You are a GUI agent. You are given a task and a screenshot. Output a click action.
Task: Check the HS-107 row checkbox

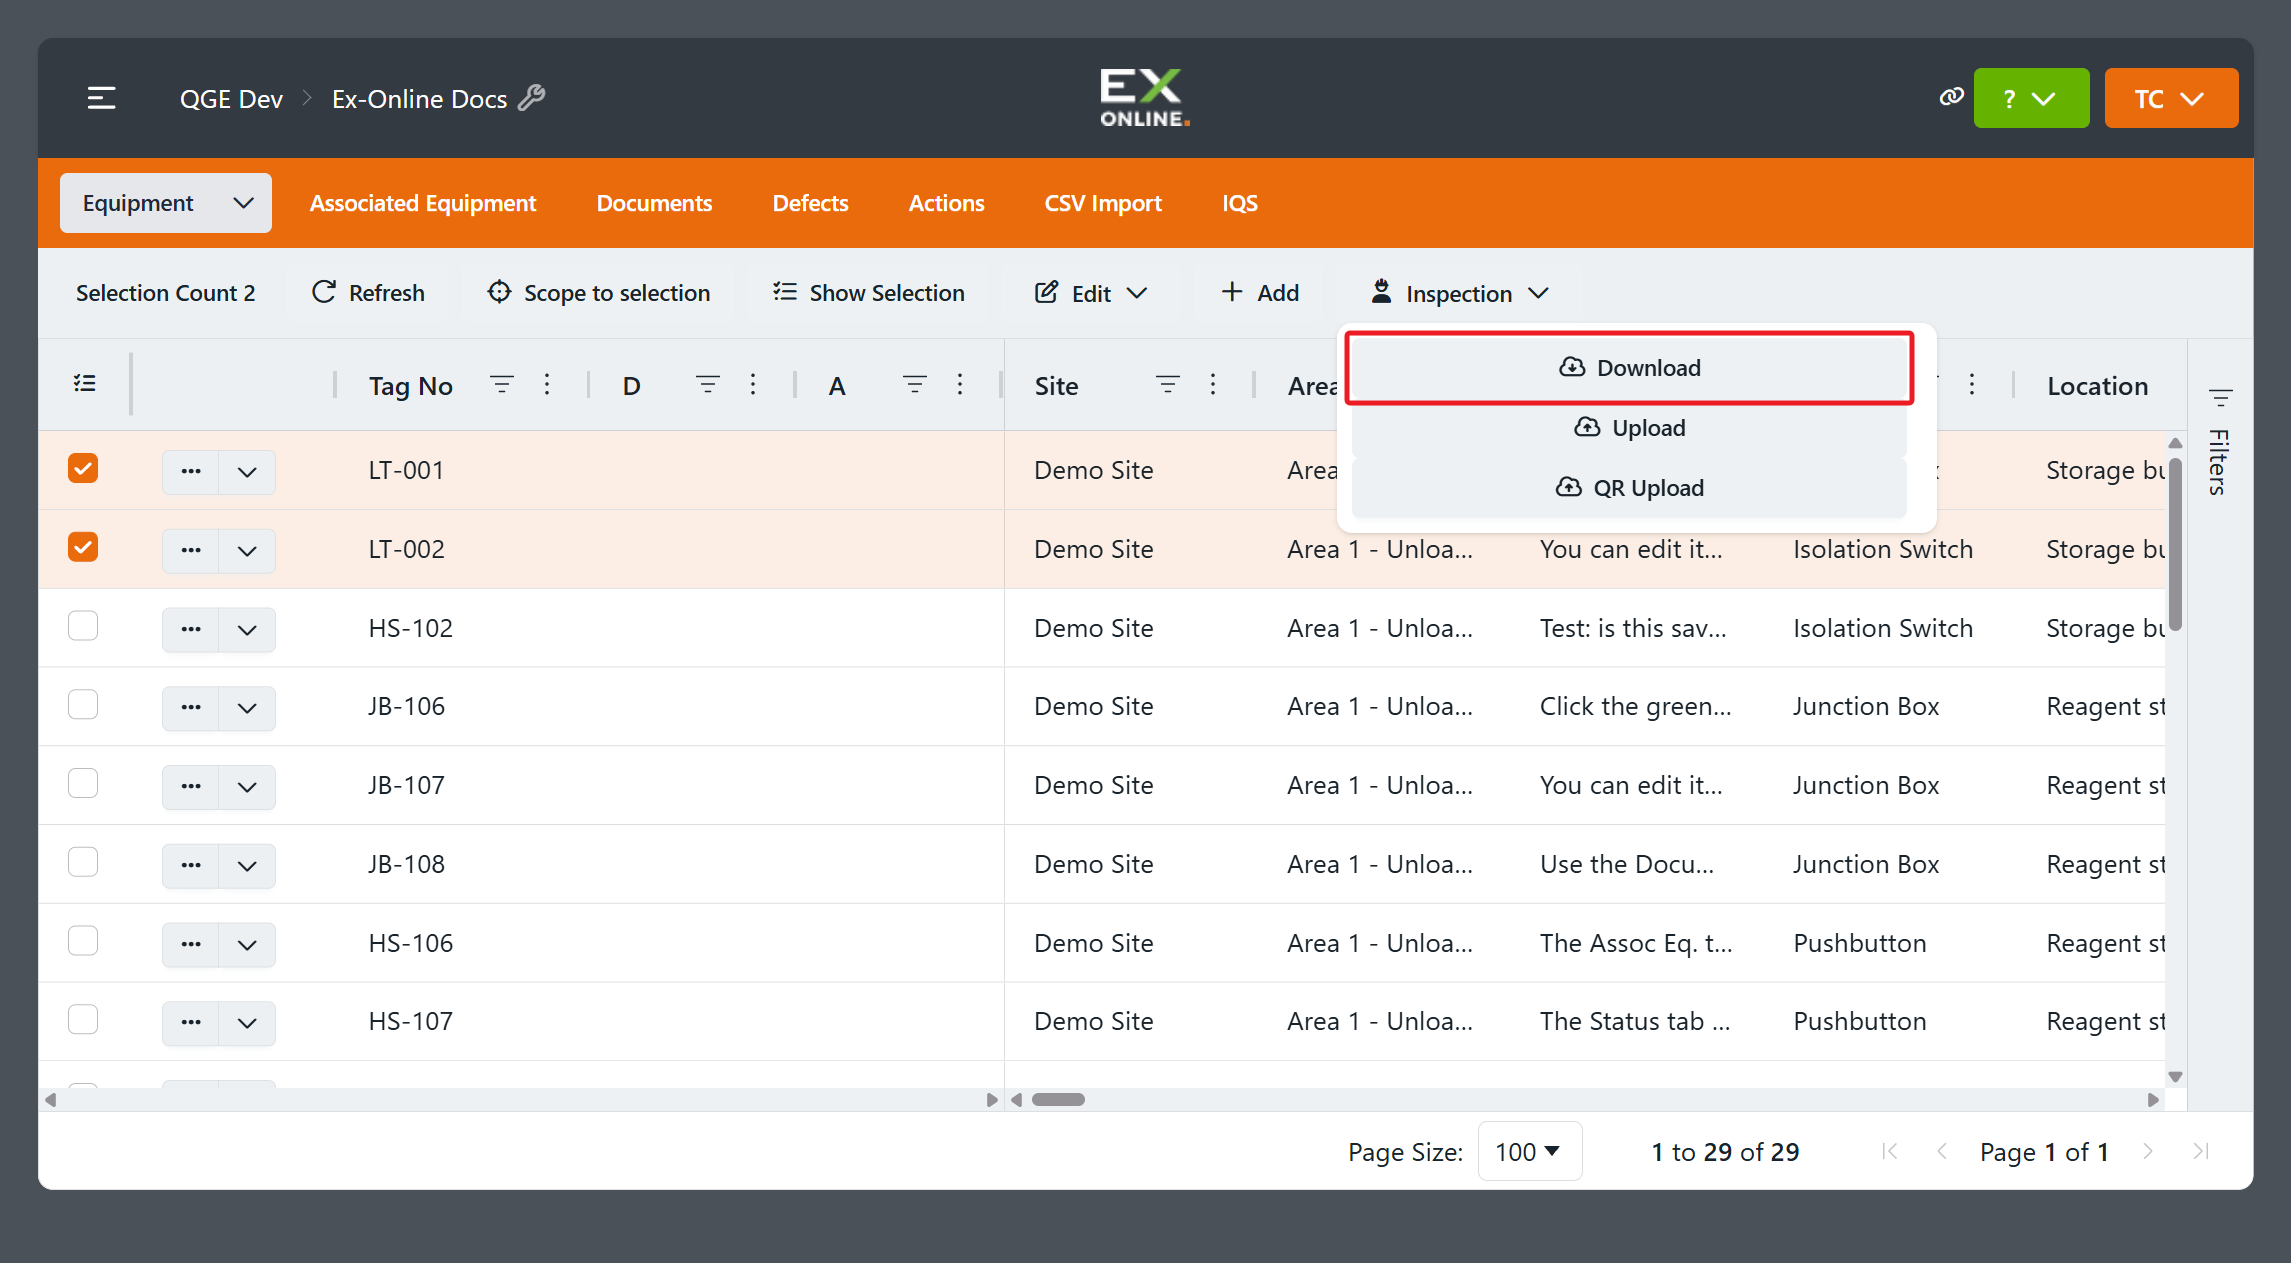[x=83, y=1019]
